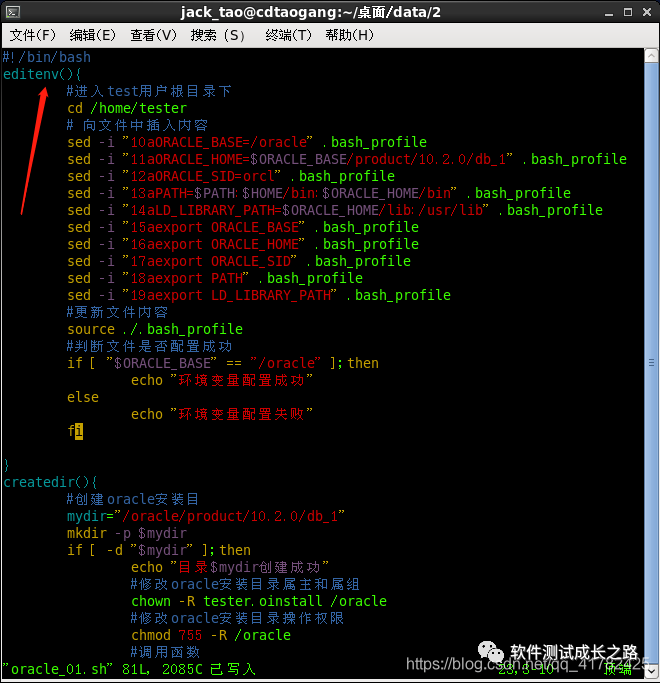Screen dimensions: 660x683
Task: Open the 文件(F) menu
Action: pyautogui.click(x=33, y=35)
